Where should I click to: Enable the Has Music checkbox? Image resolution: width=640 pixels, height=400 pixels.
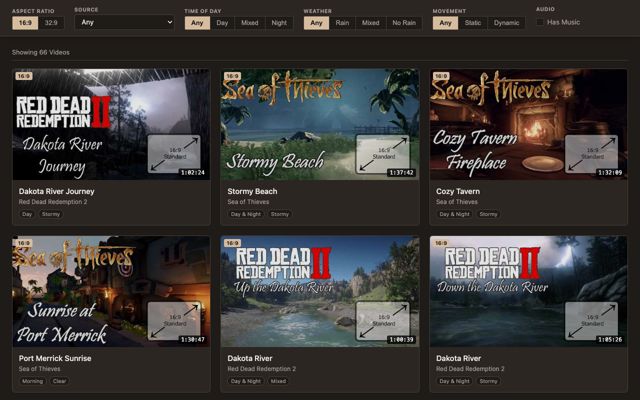coord(540,22)
